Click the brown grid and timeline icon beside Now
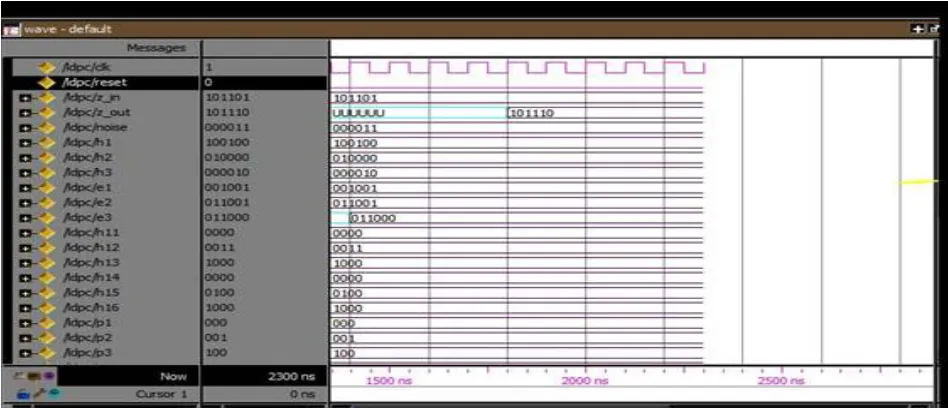The height and width of the screenshot is (408, 948). [x=34, y=376]
